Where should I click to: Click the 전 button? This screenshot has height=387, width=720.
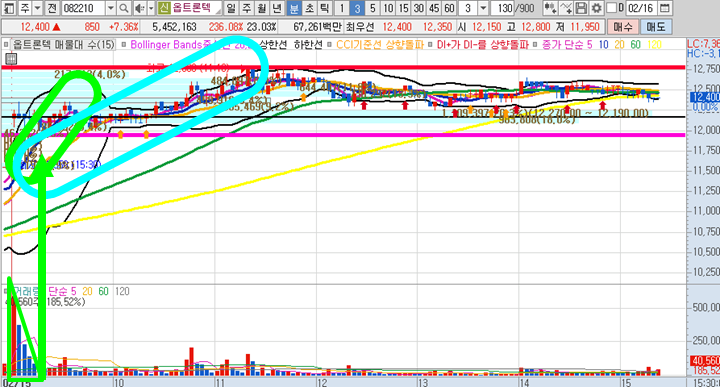pos(52,8)
